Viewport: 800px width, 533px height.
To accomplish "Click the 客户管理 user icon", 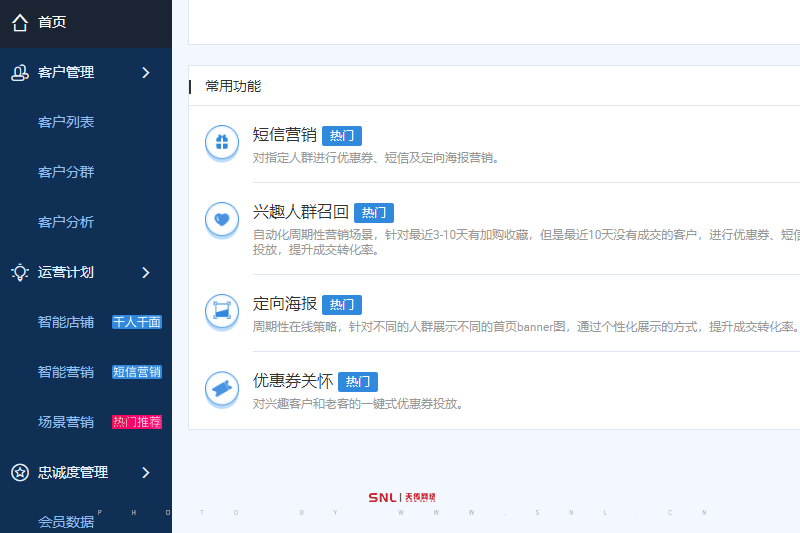I will click(19, 72).
